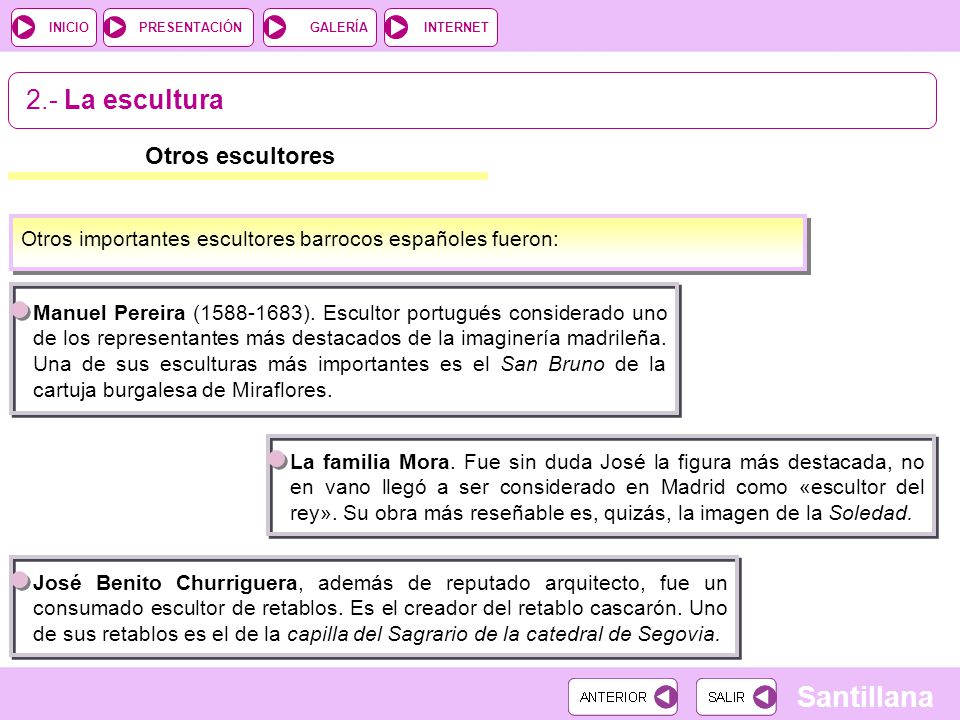The width and height of the screenshot is (960, 720).
Task: Click the italic words 'San Bruno'
Action: click(x=553, y=364)
